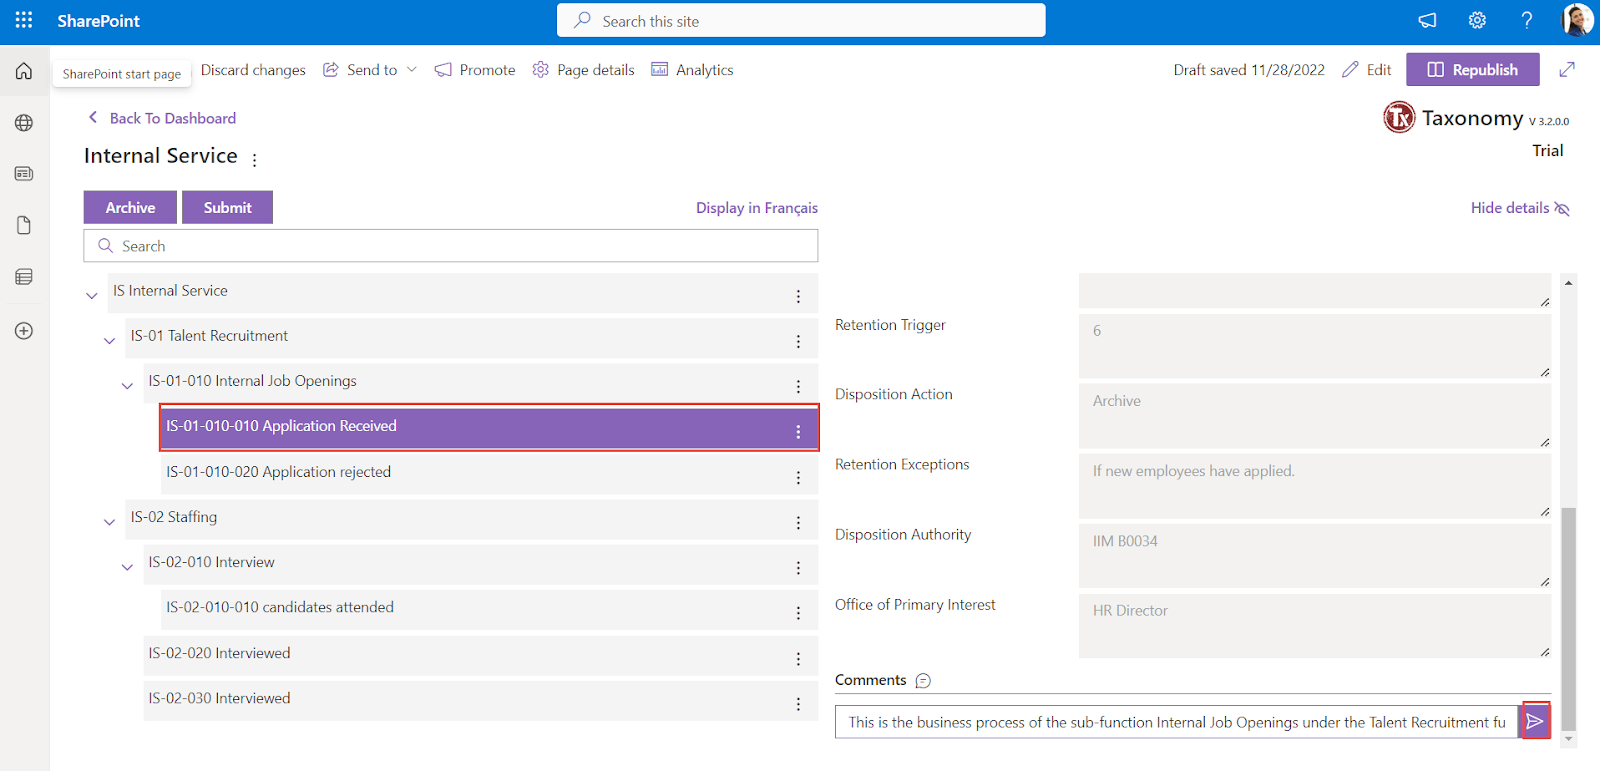This screenshot has width=1600, height=771.
Task: Collapse the IS Internal Service node
Action: coord(92,295)
